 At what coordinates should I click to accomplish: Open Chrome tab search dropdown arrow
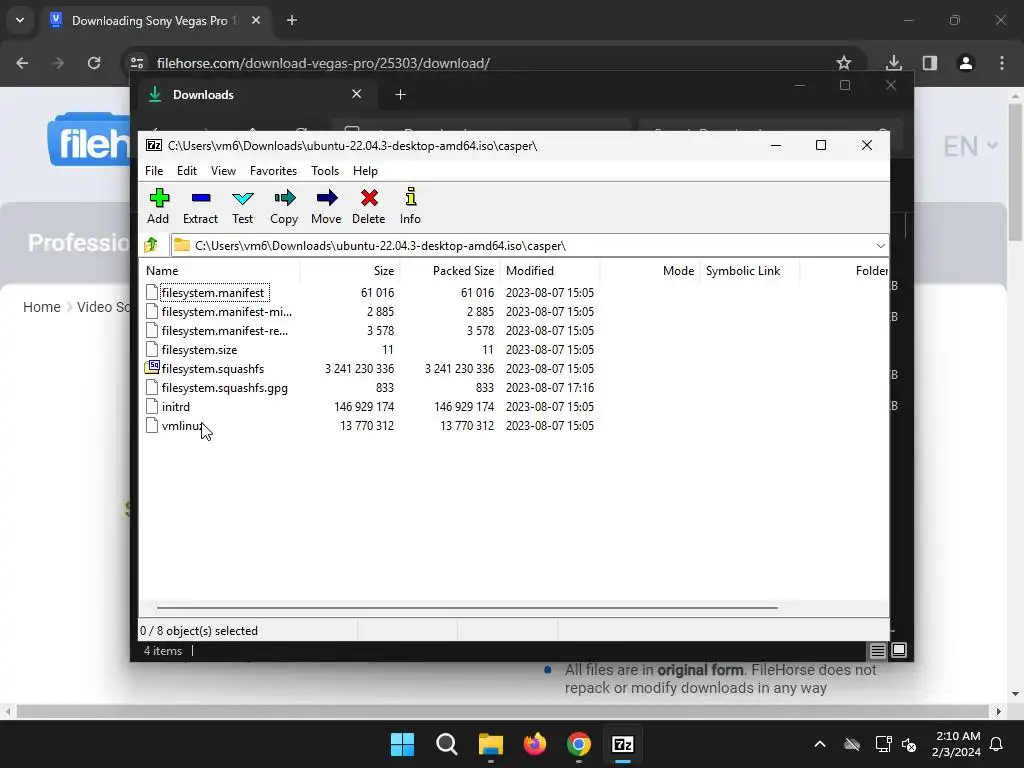click(20, 20)
